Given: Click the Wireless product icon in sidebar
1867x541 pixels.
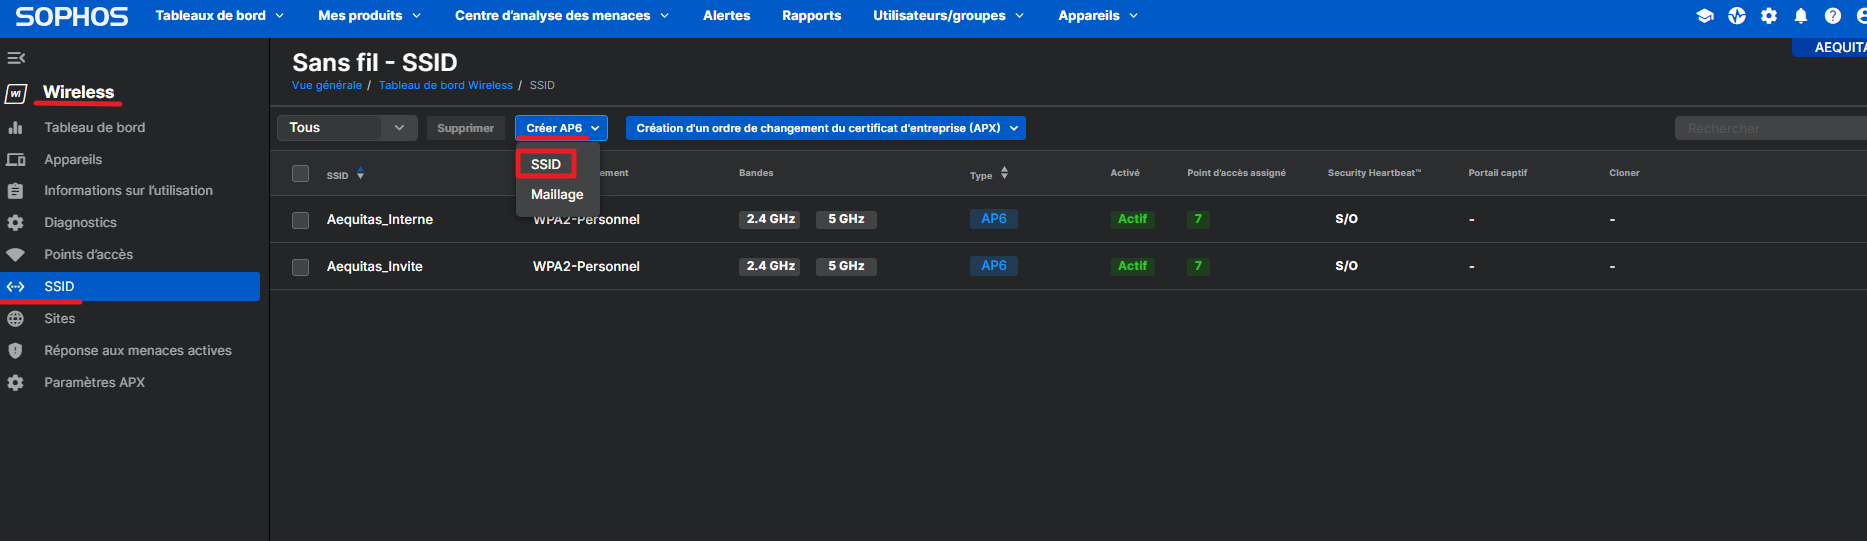Looking at the screenshot, I should coord(16,93).
